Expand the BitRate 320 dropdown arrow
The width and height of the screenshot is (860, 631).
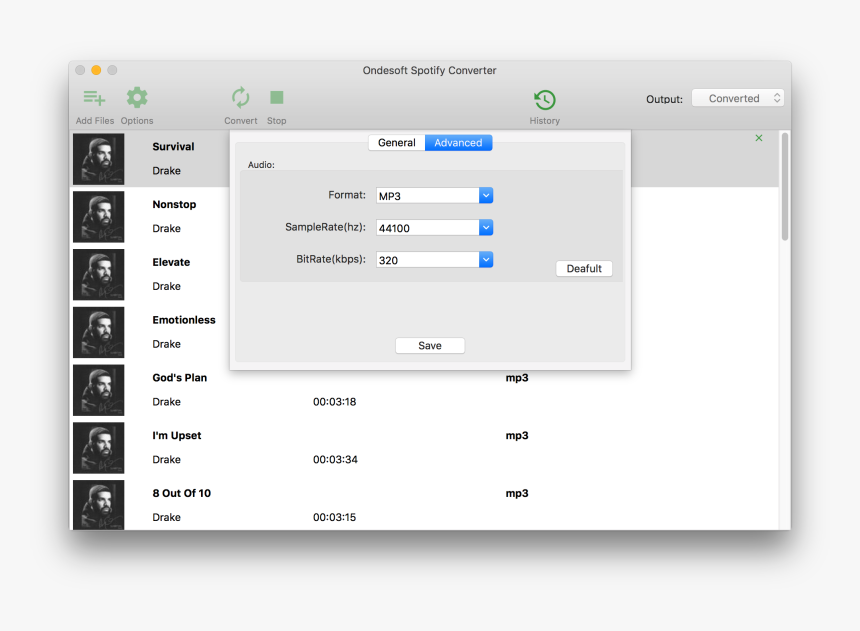[486, 260]
